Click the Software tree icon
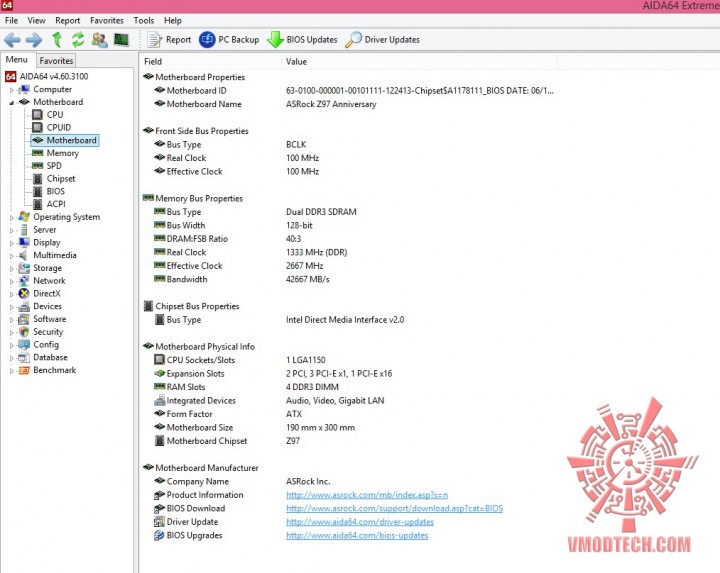Viewport: 720px width, 573px height. tap(24, 319)
